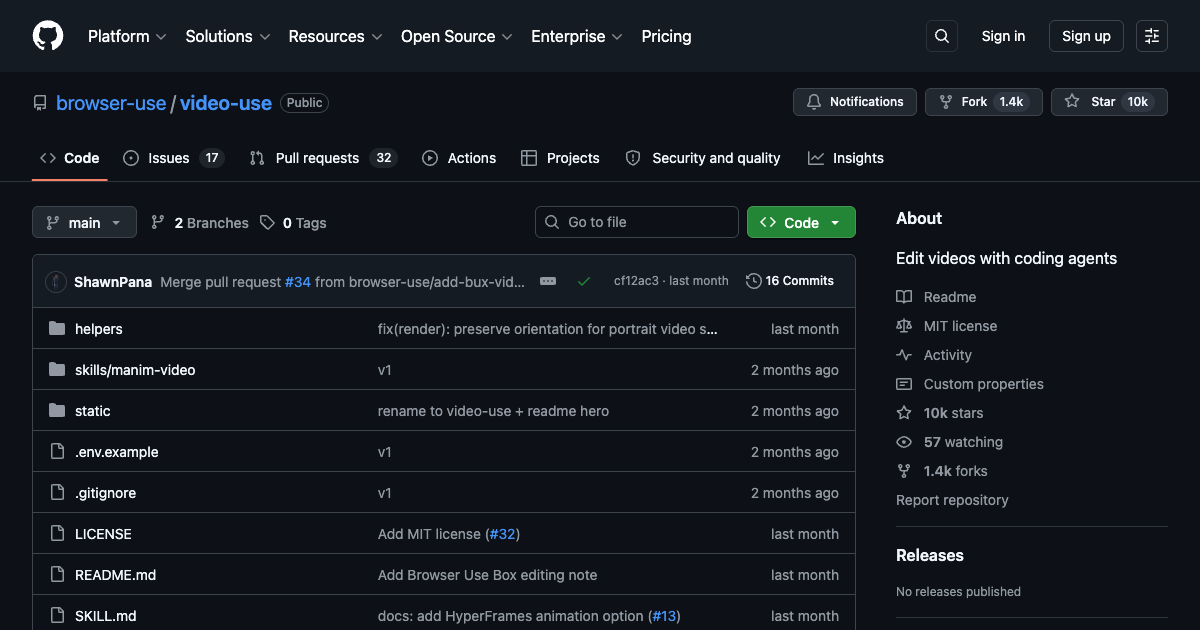Image resolution: width=1200 pixels, height=630 pixels.
Task: Click the Star icon button
Action: tap(1072, 102)
